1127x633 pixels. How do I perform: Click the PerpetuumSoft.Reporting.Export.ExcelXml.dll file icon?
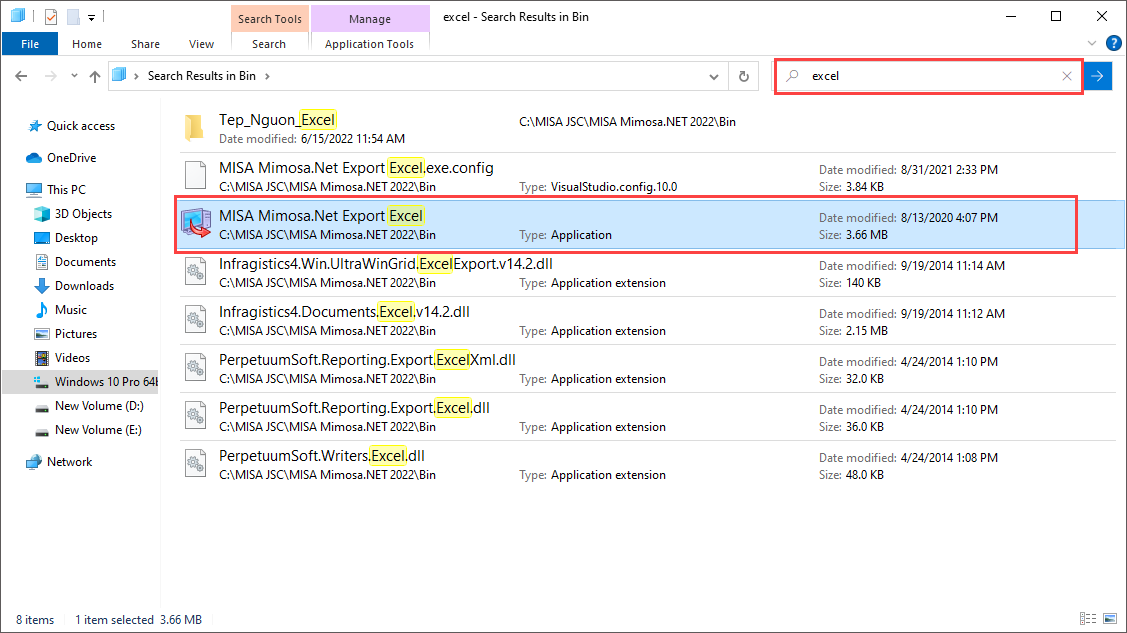(x=196, y=369)
